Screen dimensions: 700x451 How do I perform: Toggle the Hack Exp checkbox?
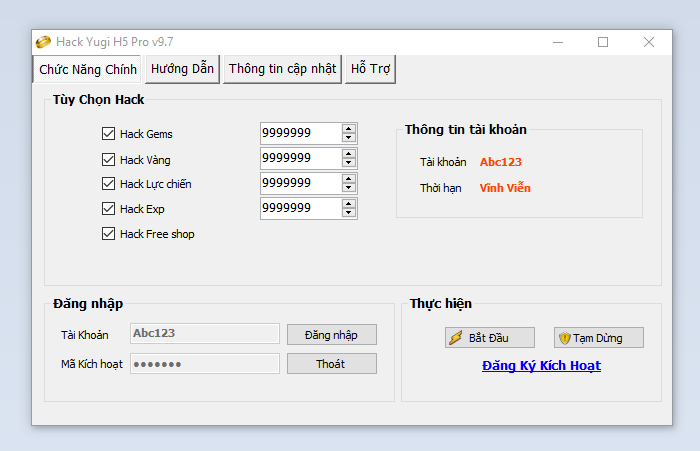point(109,209)
